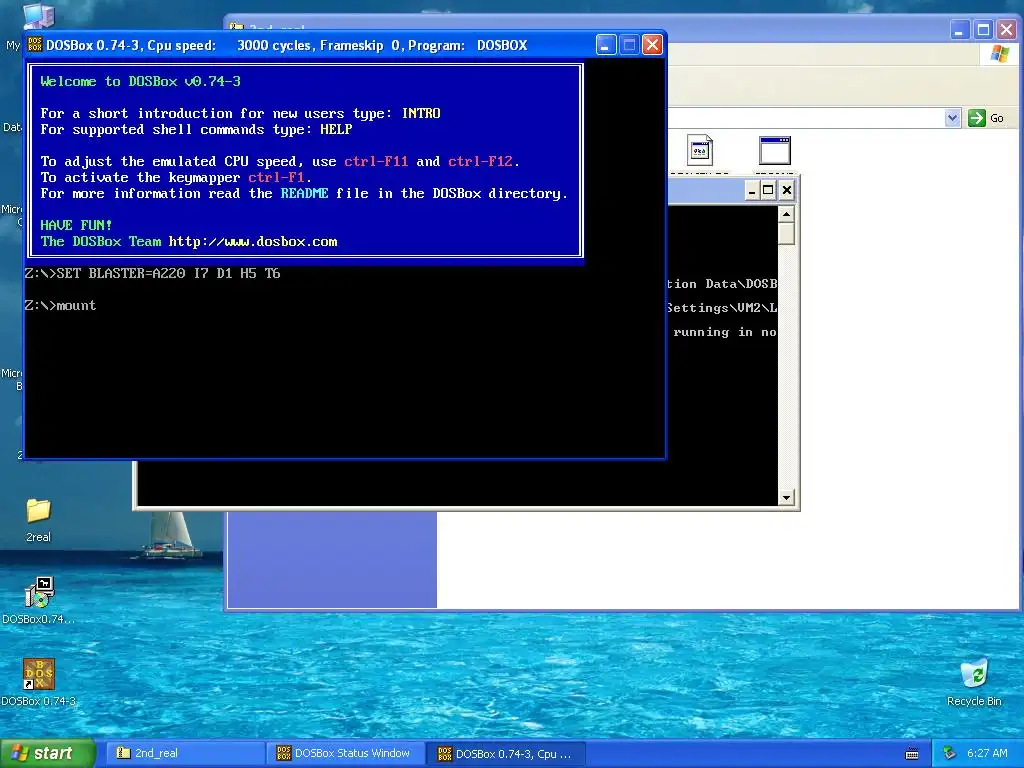Click the DOSBox icon in the title bar
Viewport: 1024px width, 768px height.
tap(35, 45)
